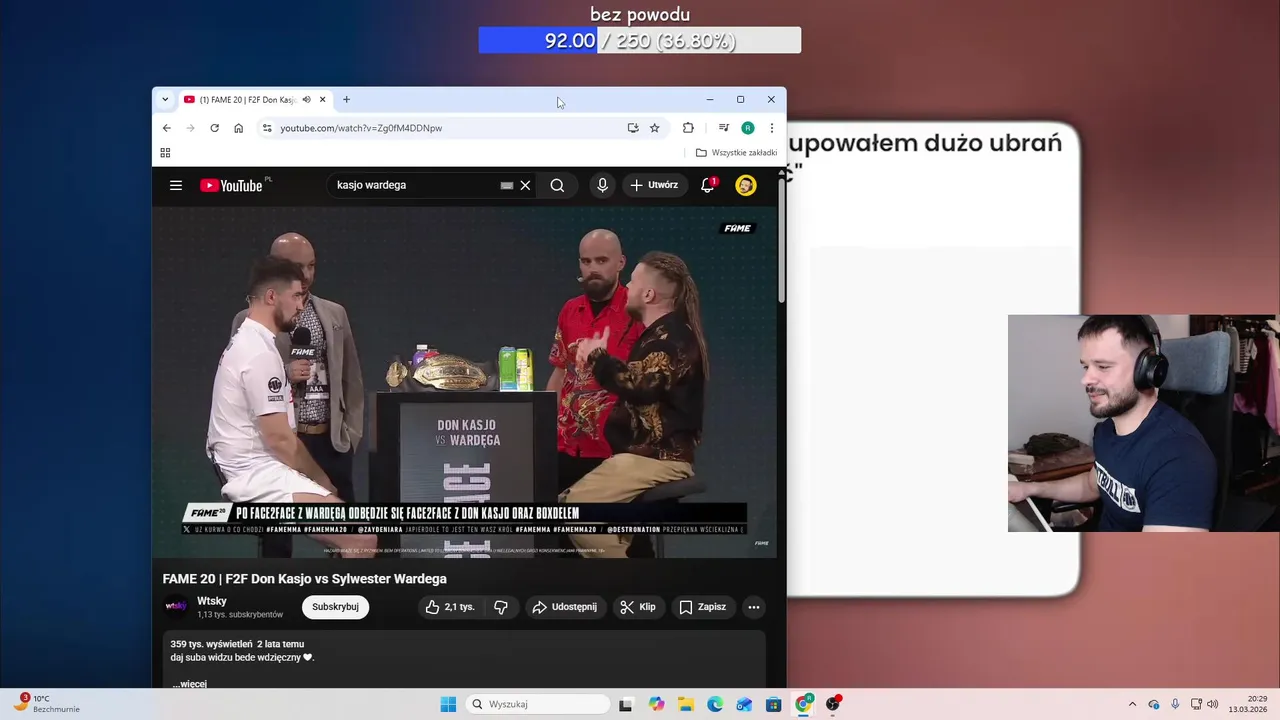Open a new Chrome tab

pyautogui.click(x=346, y=99)
